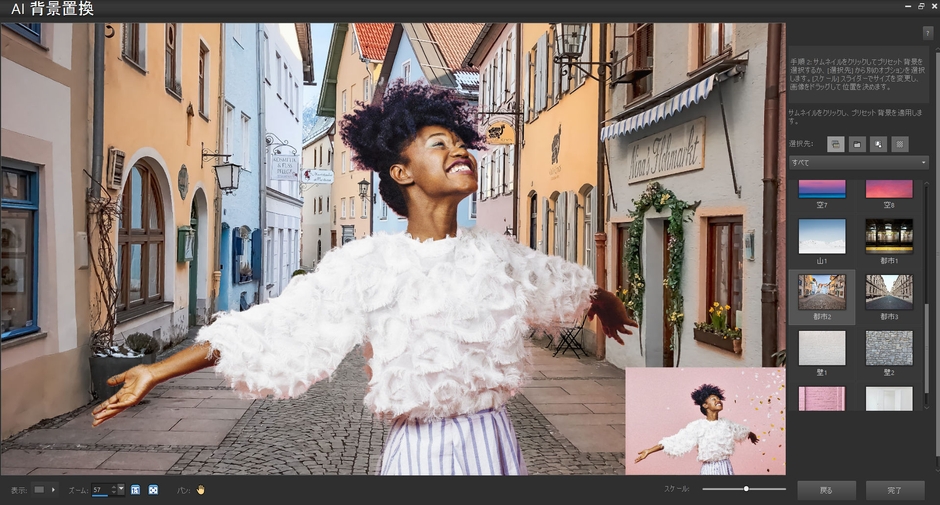Click the help question mark icon

pos(927,33)
